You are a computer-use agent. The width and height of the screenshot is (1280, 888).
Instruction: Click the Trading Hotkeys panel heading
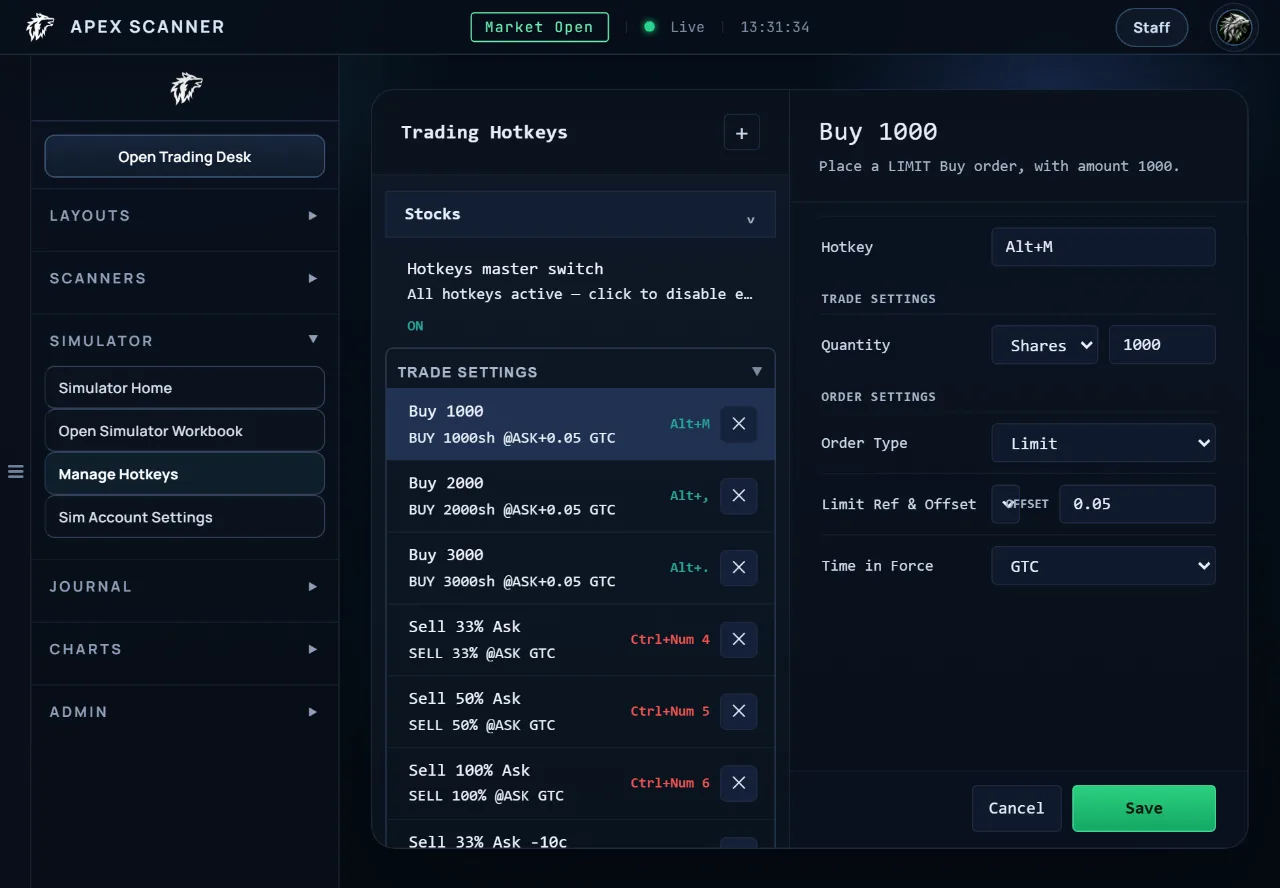[484, 132]
